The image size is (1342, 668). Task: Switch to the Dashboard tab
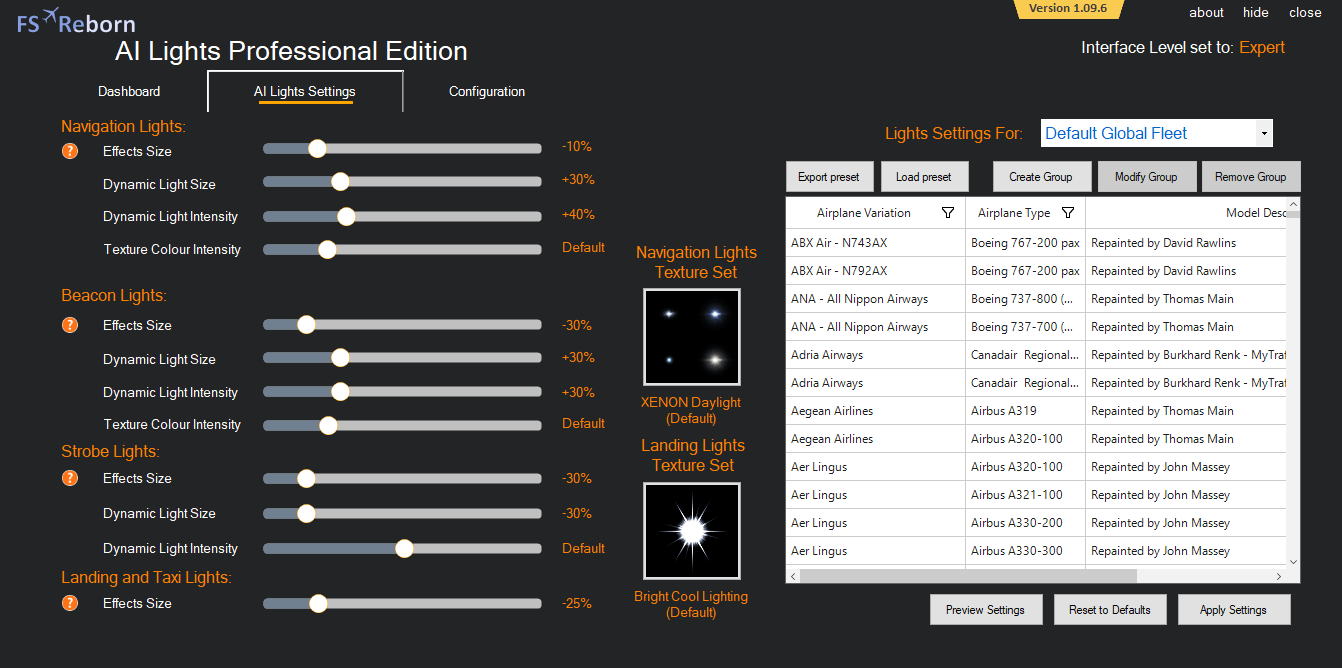point(129,91)
